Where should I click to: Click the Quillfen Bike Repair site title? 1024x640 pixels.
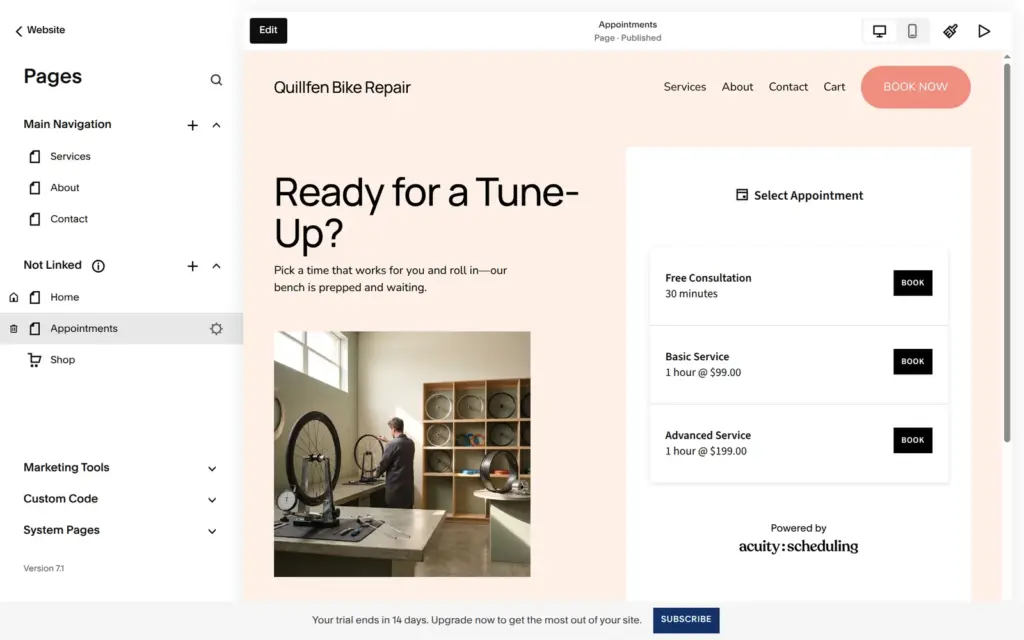click(x=342, y=87)
